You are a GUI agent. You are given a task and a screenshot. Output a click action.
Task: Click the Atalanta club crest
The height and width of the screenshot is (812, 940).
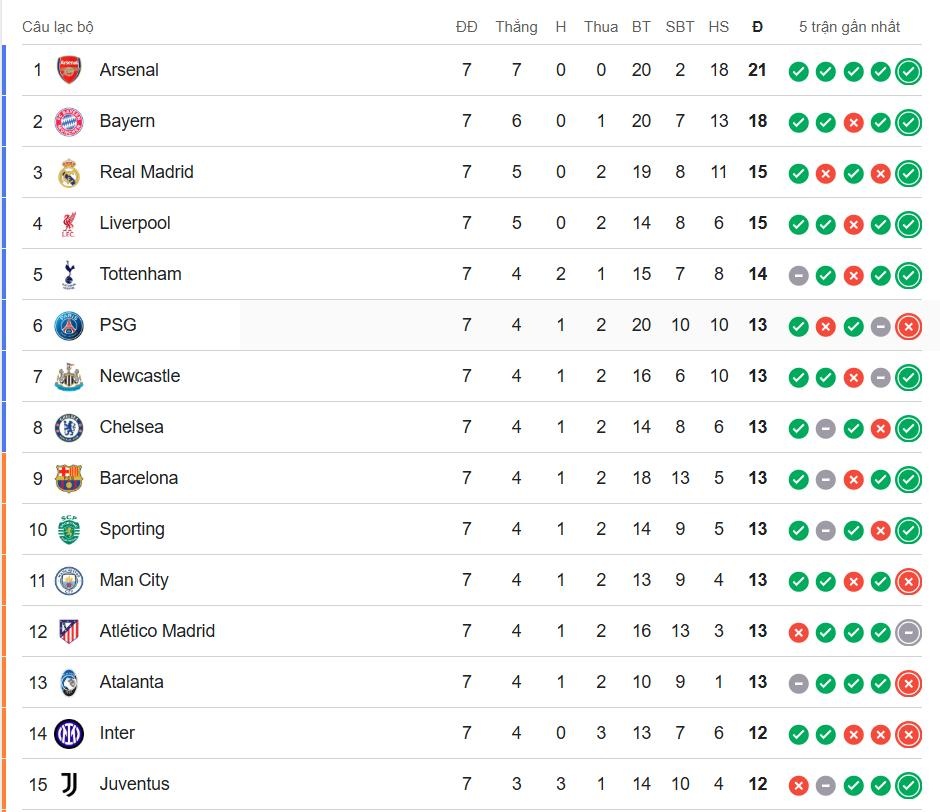67,682
